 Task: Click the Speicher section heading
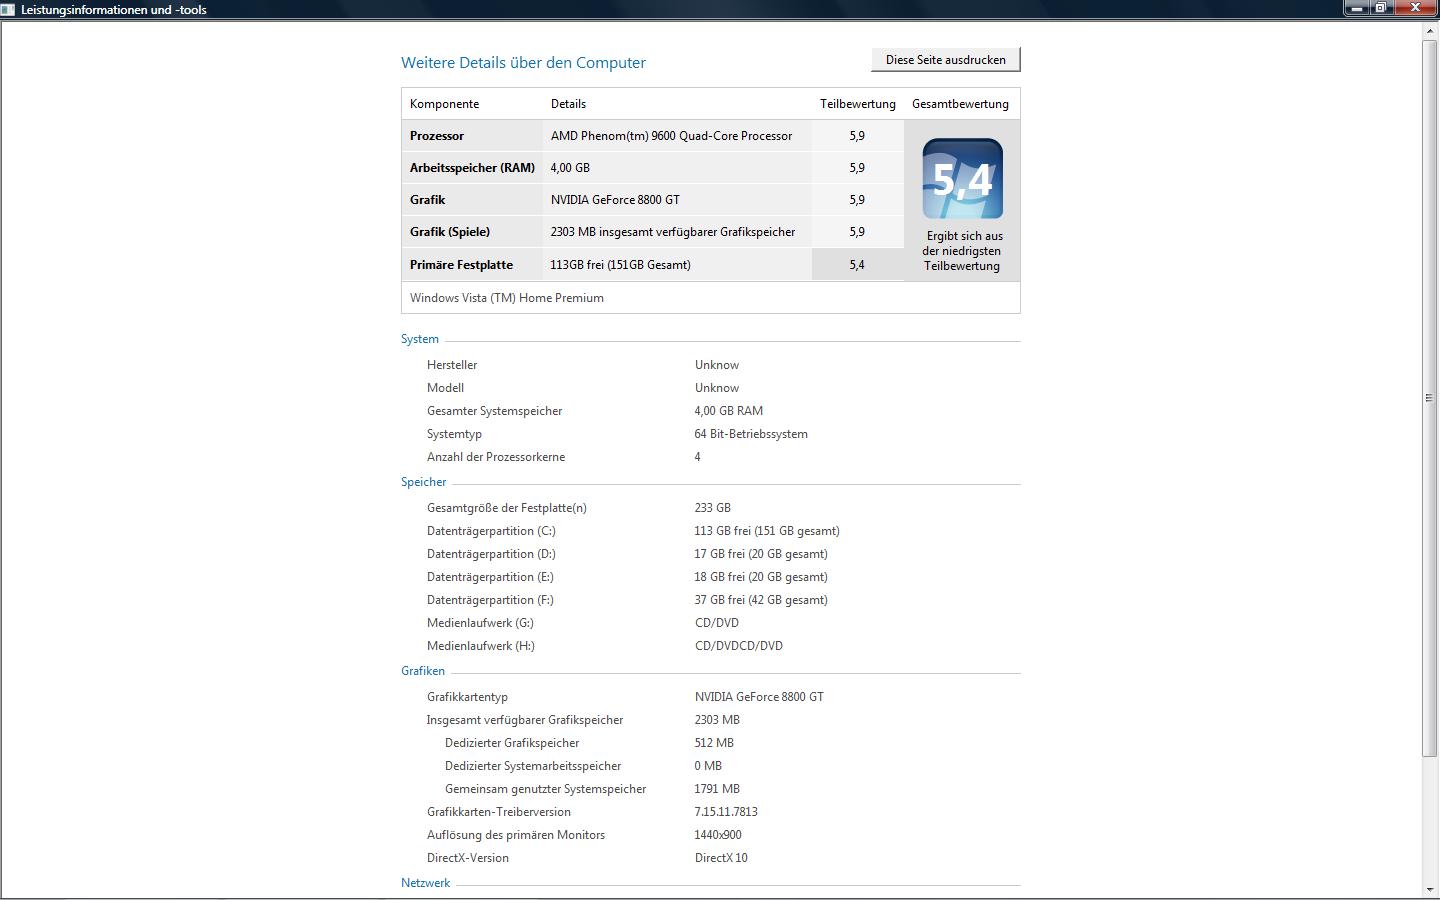[x=424, y=482]
